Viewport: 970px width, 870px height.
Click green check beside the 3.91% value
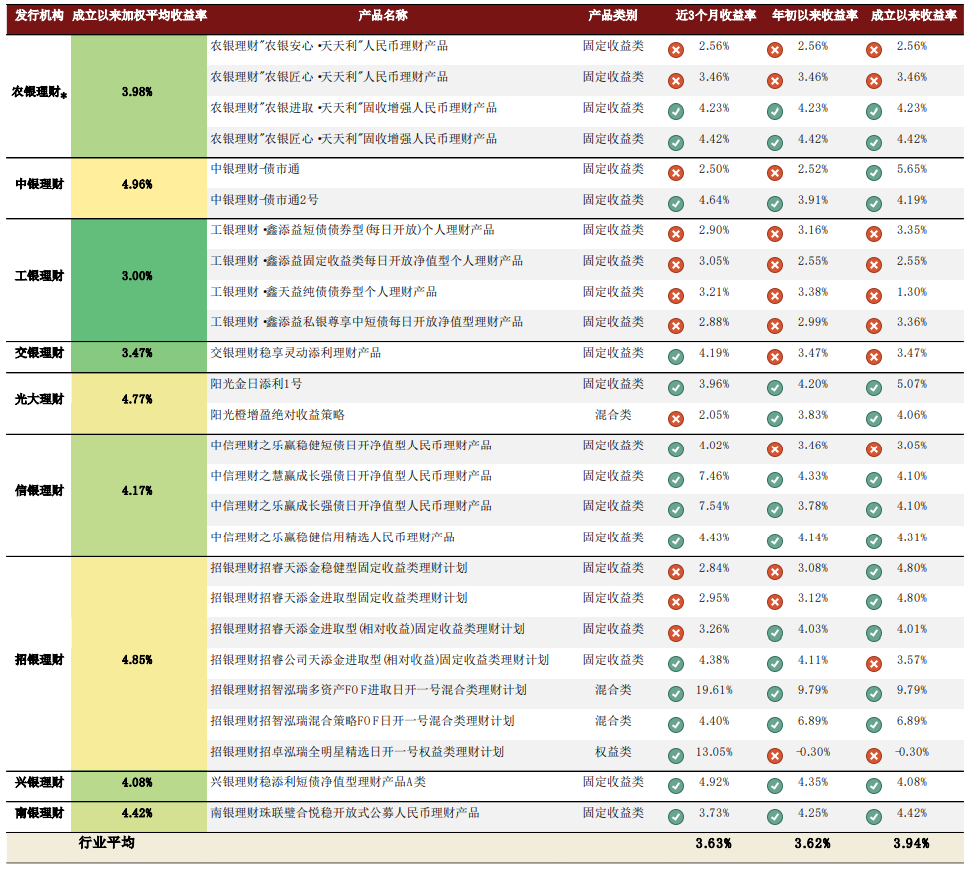point(775,204)
